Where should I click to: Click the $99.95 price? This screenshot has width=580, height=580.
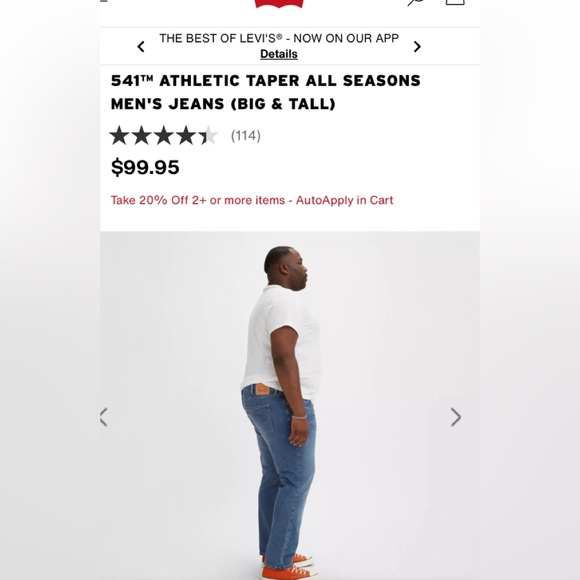145,167
